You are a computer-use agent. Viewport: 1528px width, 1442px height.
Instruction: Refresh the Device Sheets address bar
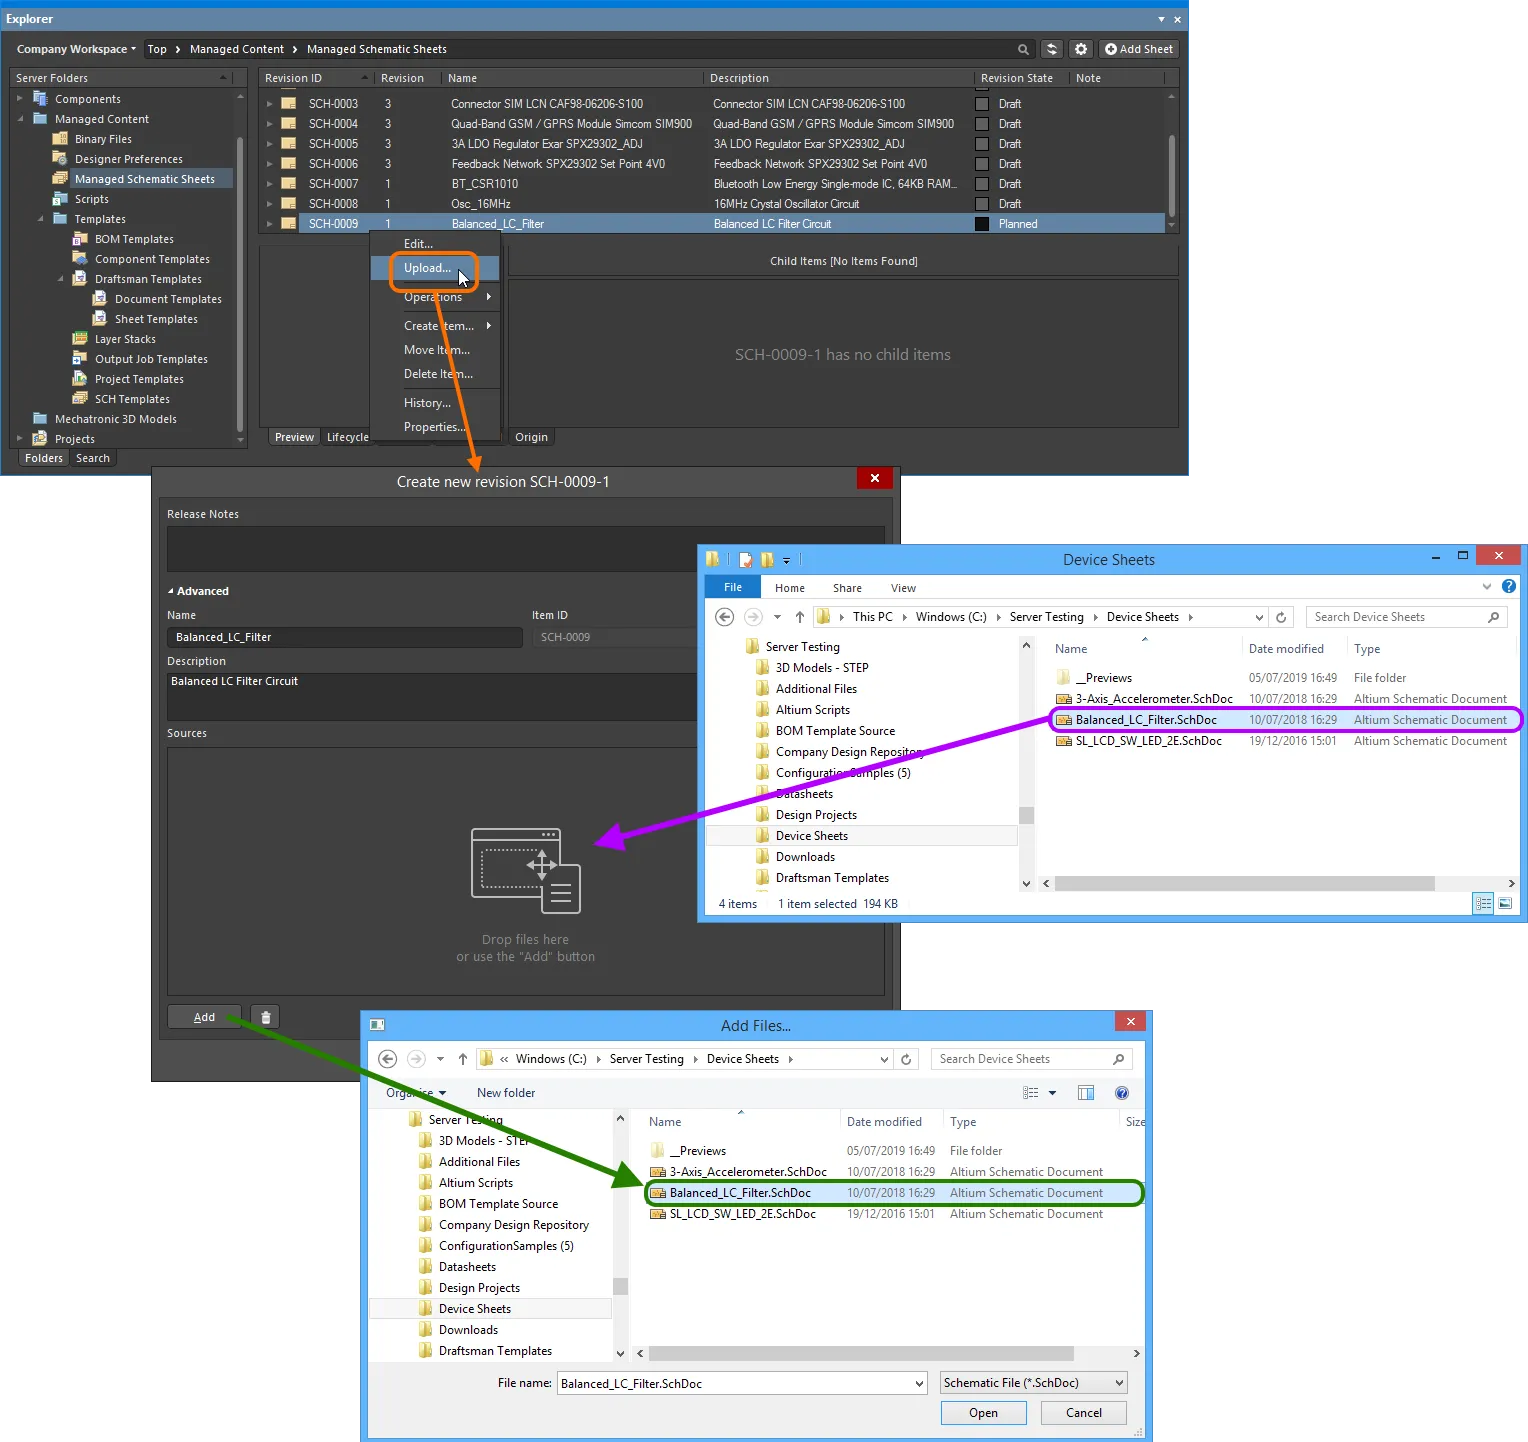tap(1281, 617)
